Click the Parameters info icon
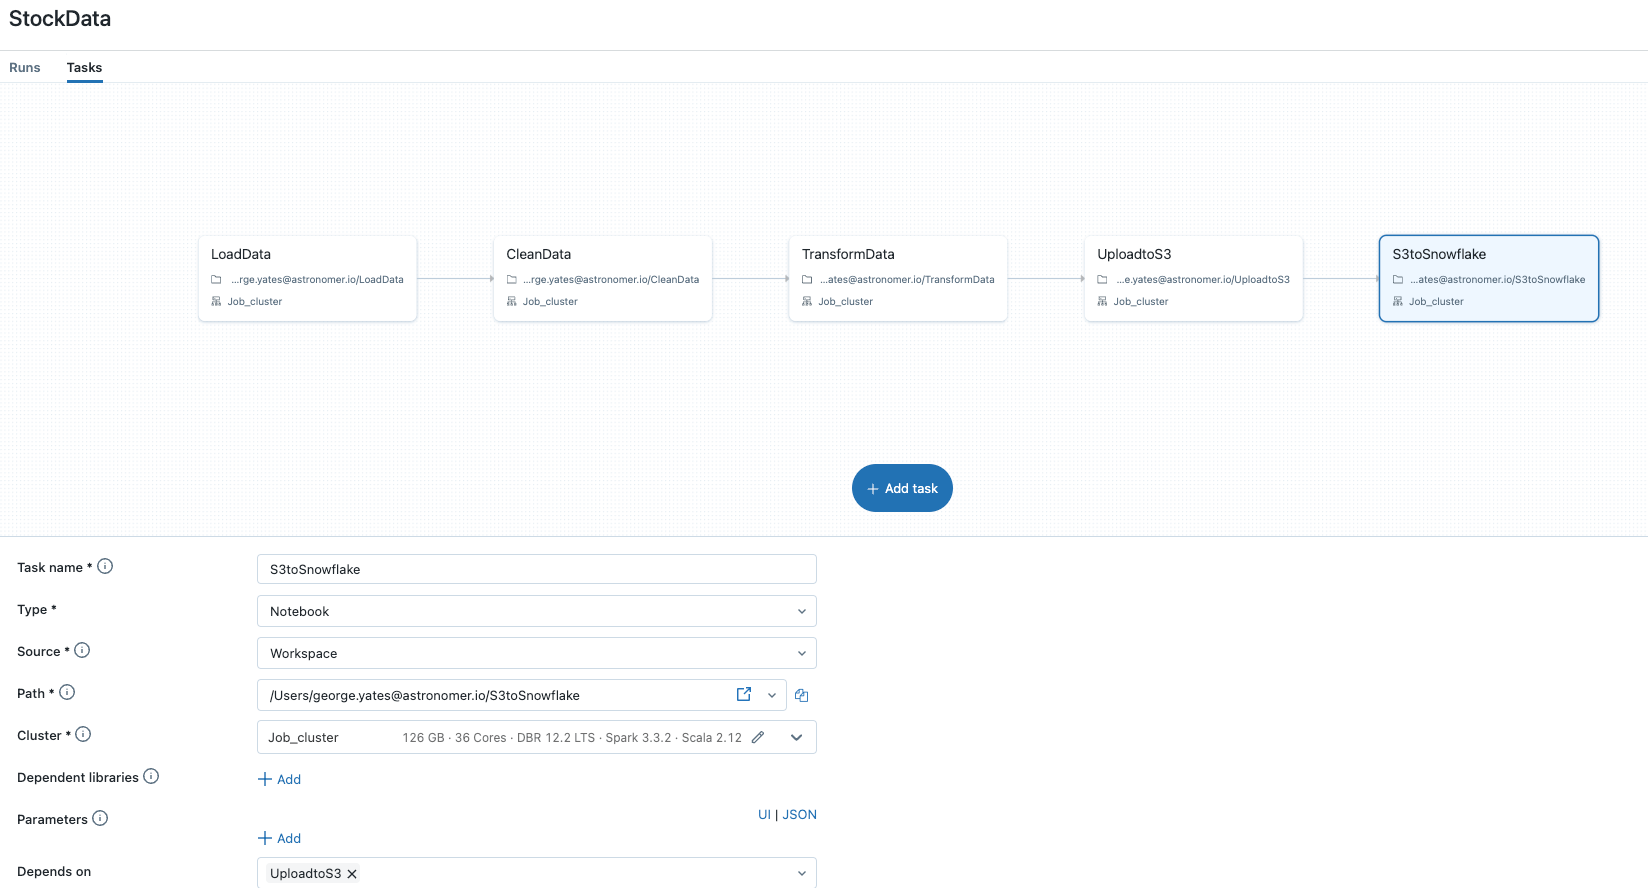Image resolution: width=1648 pixels, height=888 pixels. click(100, 818)
